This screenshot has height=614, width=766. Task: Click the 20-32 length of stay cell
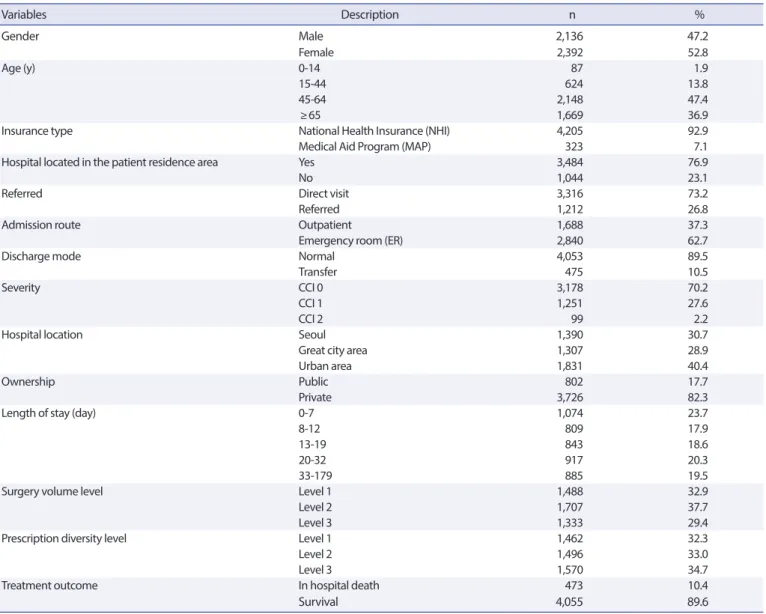[312, 460]
